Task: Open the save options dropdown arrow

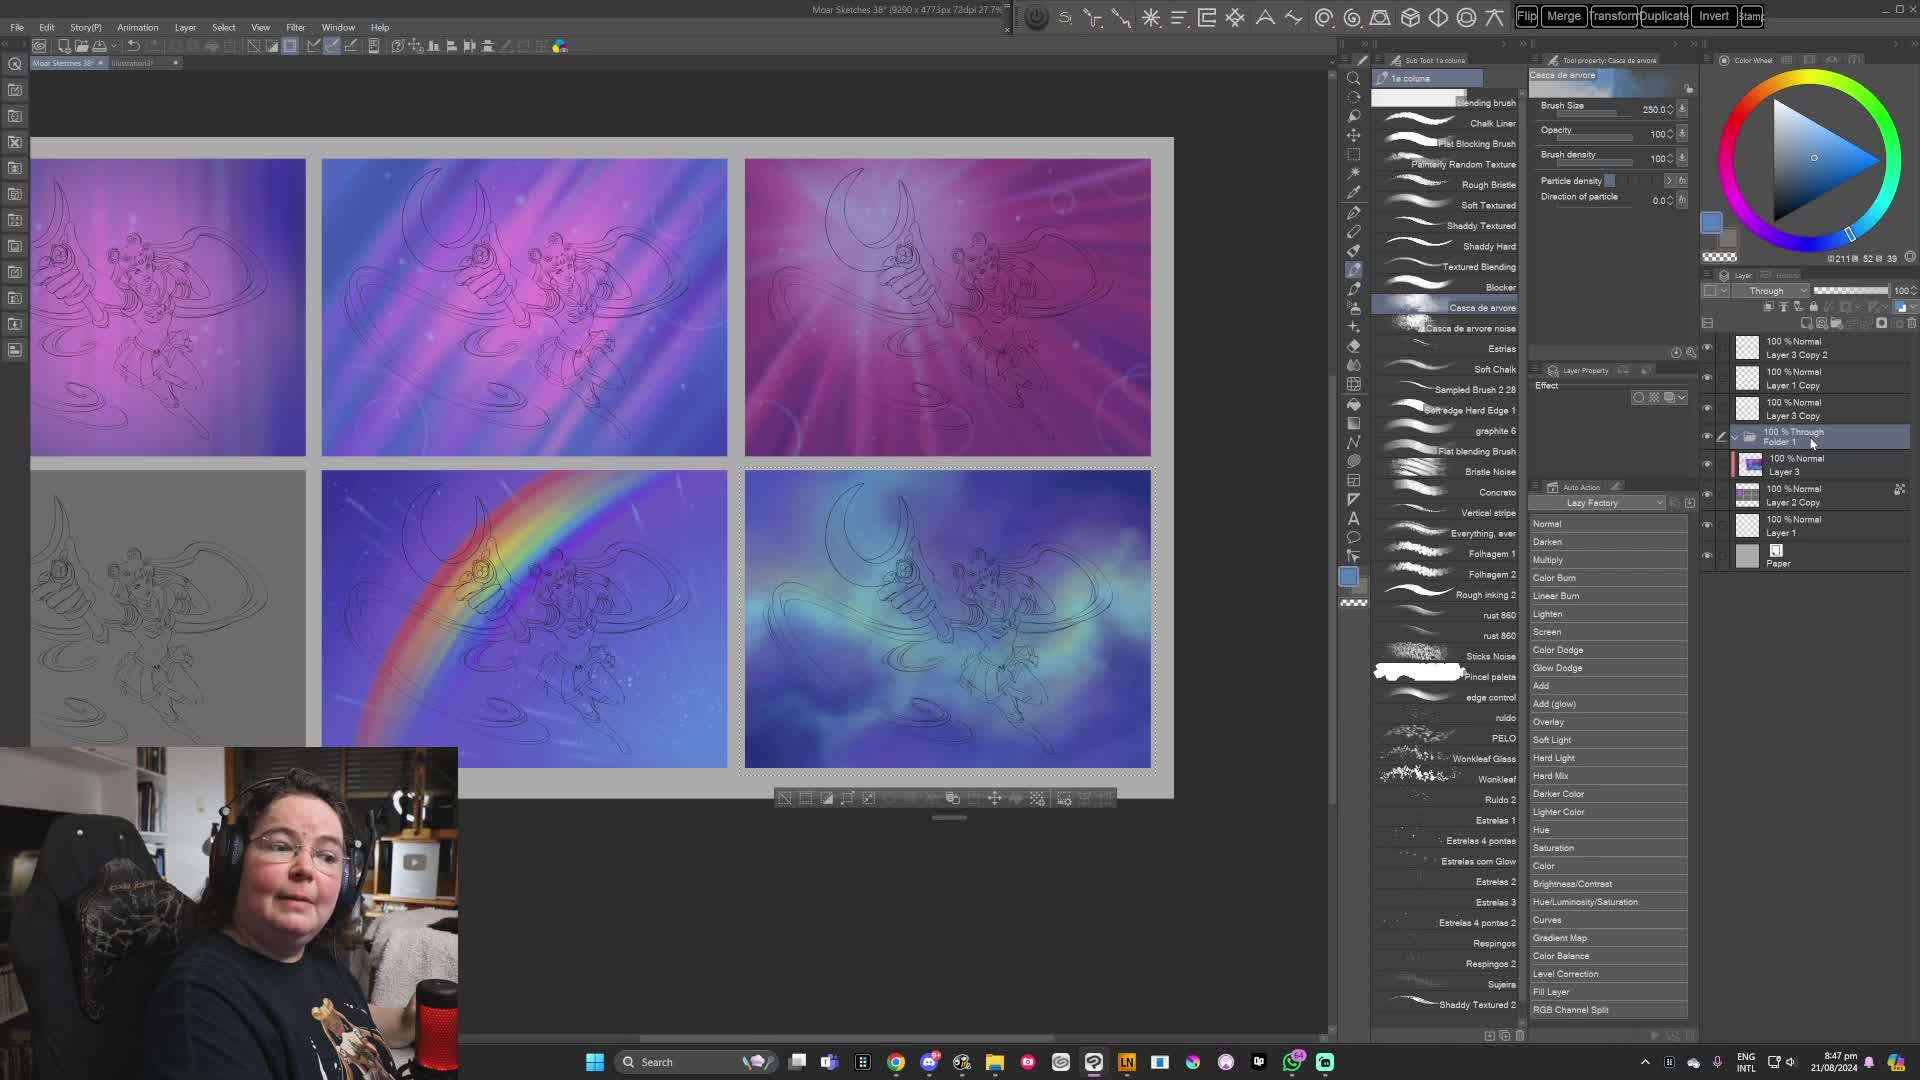Action: tap(114, 46)
